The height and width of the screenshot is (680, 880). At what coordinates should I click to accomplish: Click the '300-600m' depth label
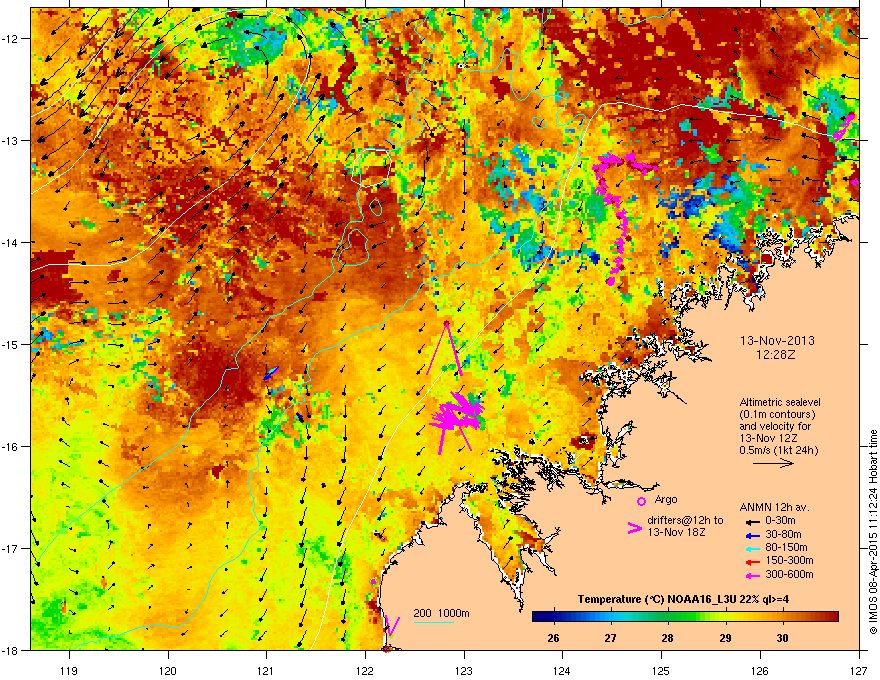[789, 575]
